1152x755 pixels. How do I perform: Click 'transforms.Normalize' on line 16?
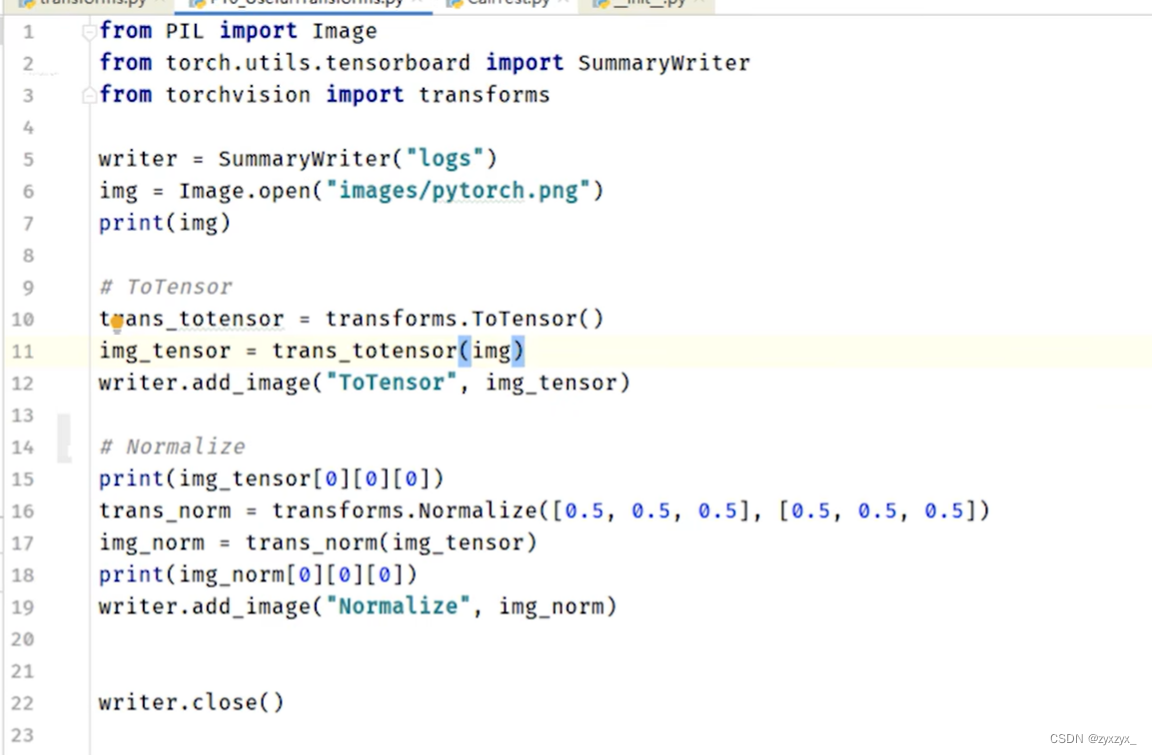click(x=405, y=510)
